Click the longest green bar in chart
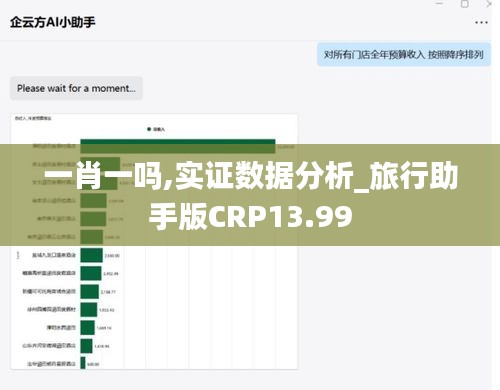This screenshot has height=390, width=500. [x=178, y=146]
